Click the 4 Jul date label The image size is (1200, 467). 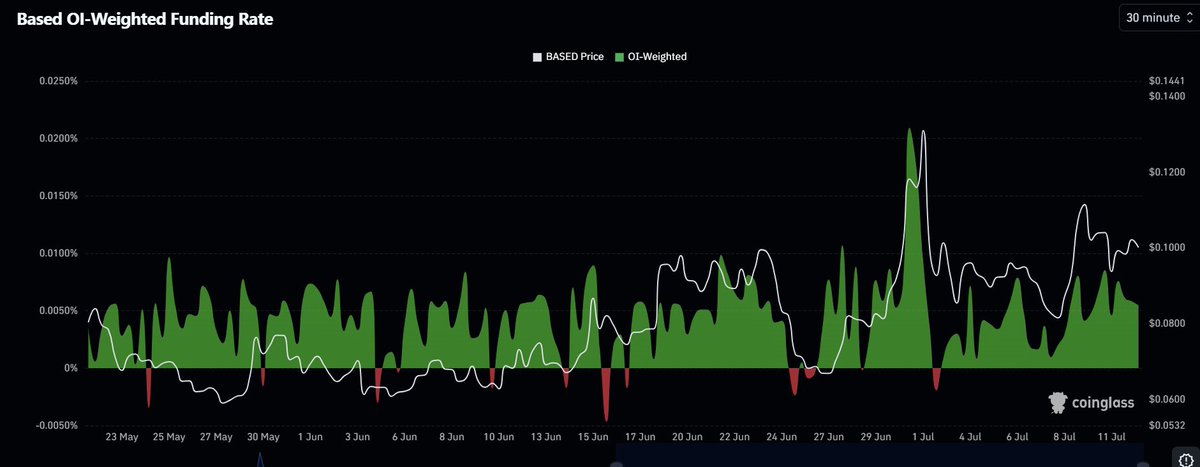(x=970, y=437)
